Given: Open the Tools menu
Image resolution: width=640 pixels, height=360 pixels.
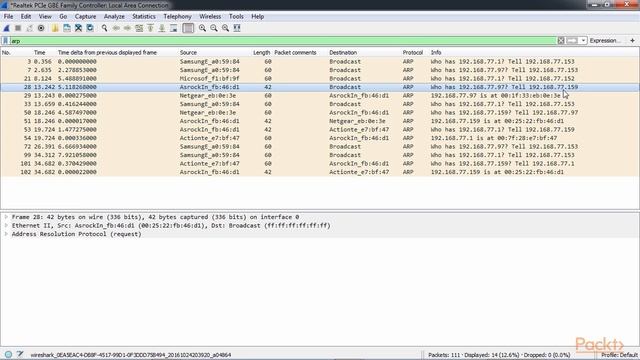Looking at the screenshot, I should pyautogui.click(x=236, y=16).
